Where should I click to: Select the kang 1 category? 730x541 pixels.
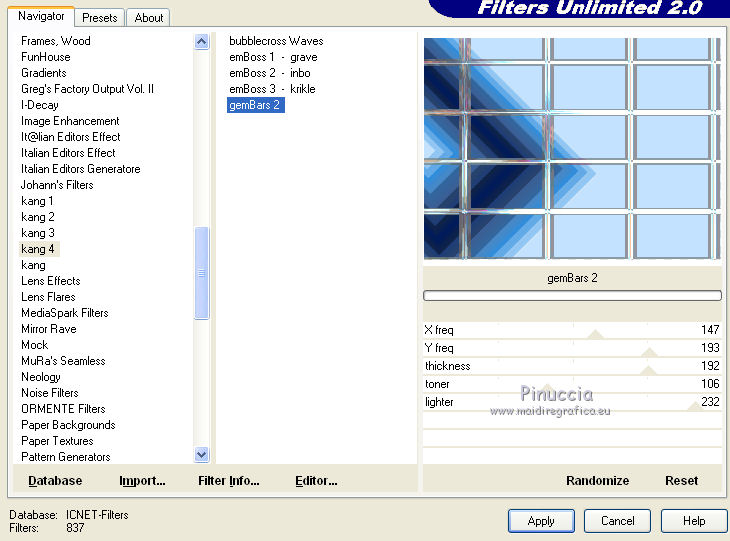tap(37, 201)
